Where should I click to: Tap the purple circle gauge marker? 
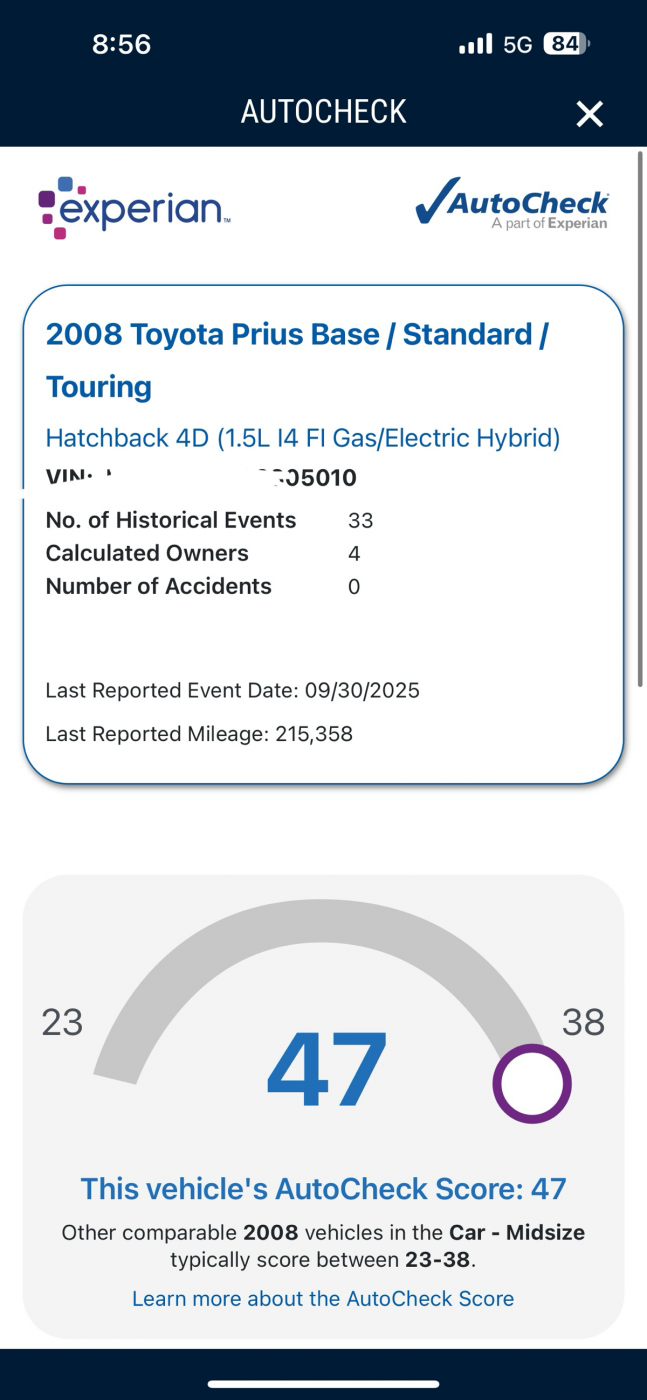[x=532, y=1084]
